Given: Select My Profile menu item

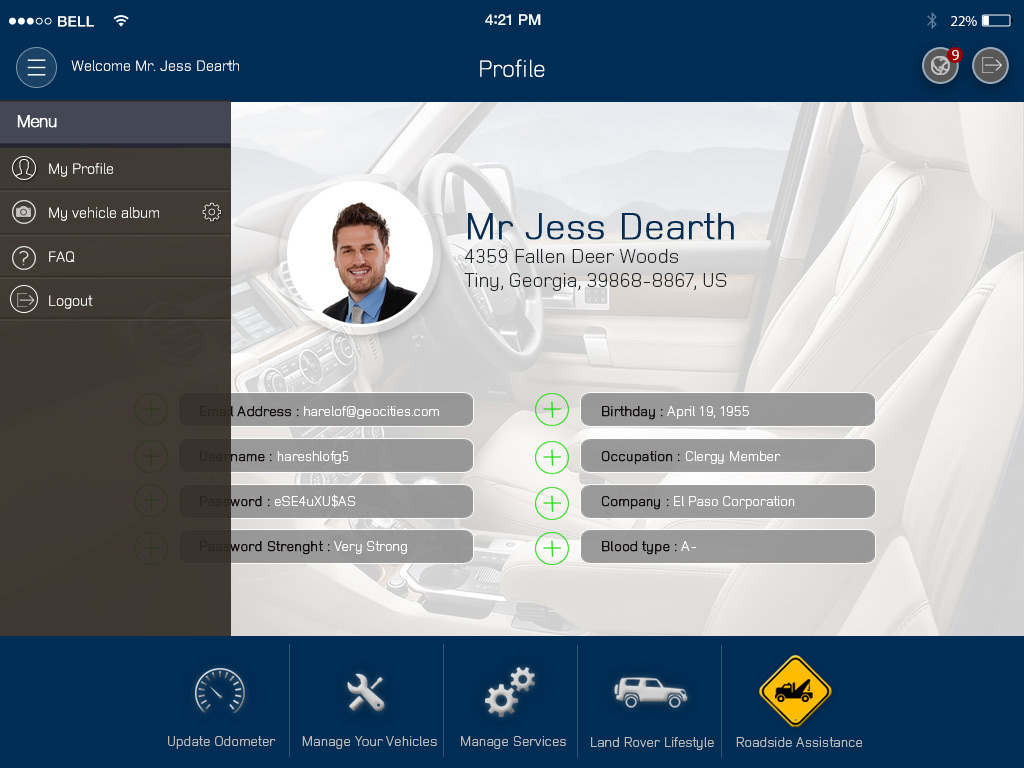Looking at the screenshot, I should [115, 169].
